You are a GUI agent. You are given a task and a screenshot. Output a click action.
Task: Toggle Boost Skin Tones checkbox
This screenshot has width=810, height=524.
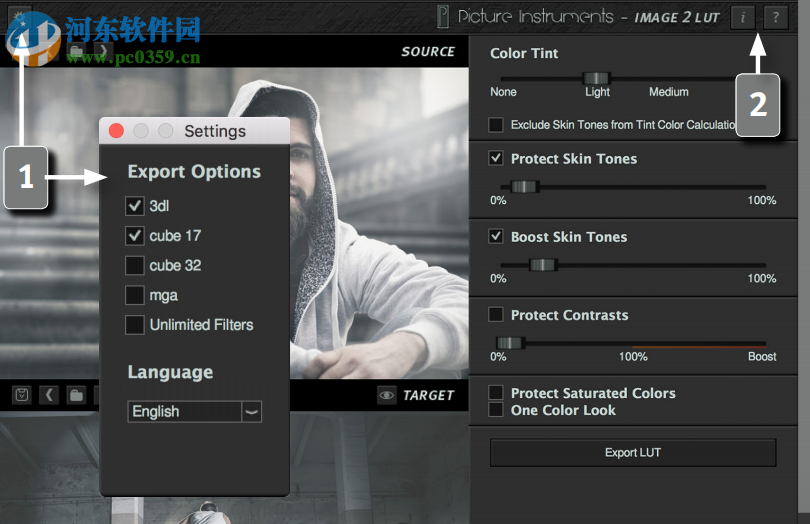click(496, 237)
